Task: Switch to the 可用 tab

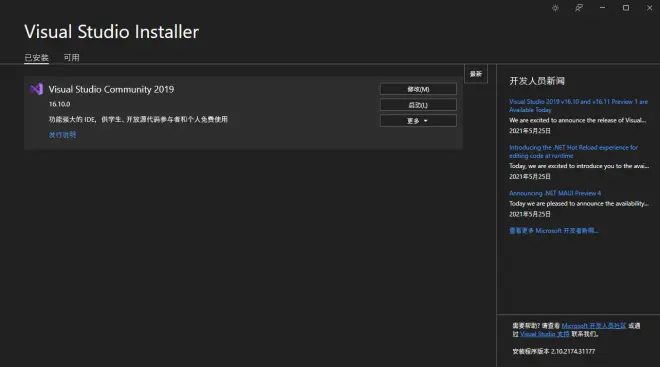Action: tap(72, 58)
